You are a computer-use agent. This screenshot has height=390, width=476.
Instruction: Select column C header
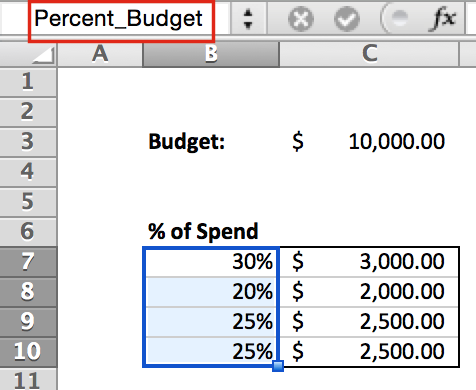369,54
